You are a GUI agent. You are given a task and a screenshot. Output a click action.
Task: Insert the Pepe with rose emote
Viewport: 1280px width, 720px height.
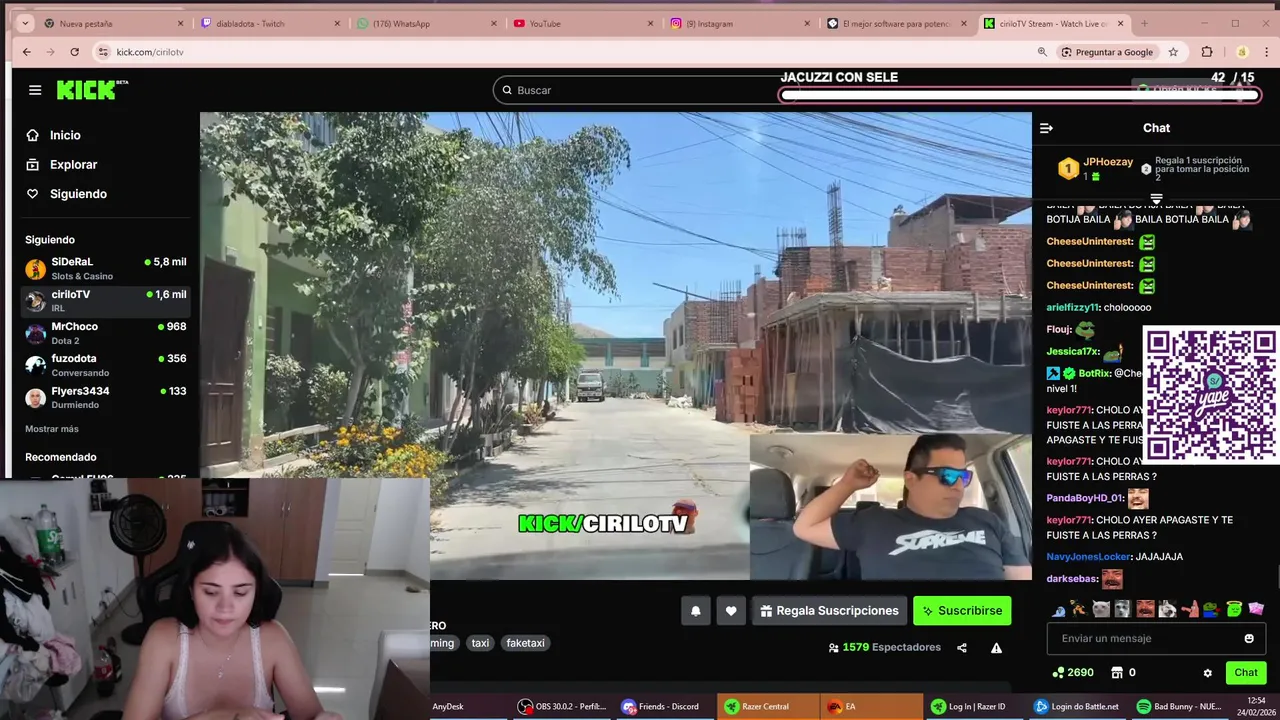[x=1212, y=608]
